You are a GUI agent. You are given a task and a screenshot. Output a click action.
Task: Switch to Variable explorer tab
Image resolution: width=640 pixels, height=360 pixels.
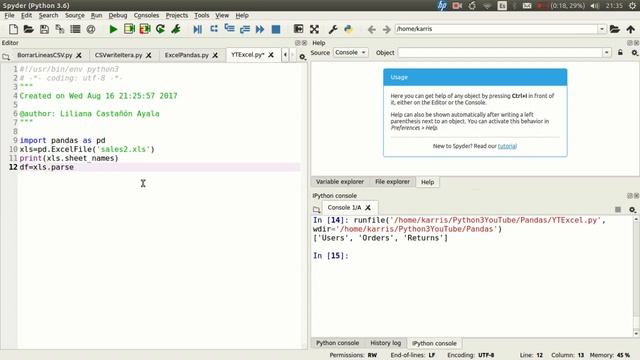(340, 182)
